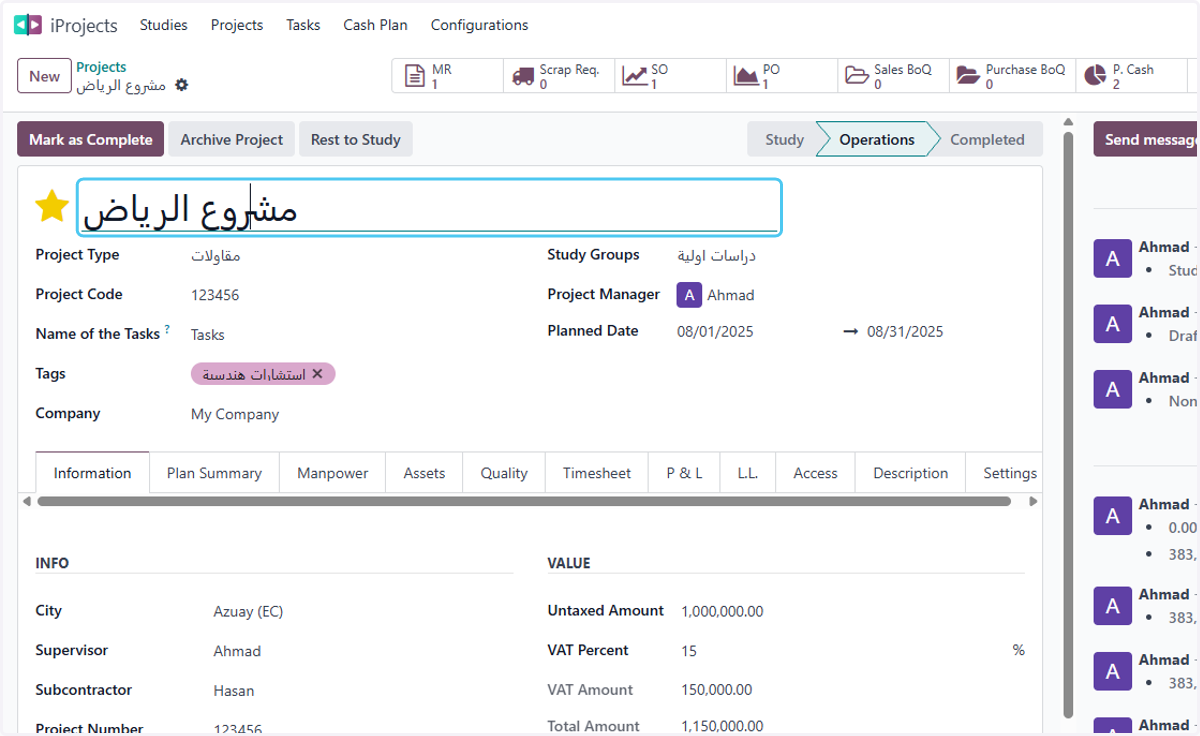This screenshot has height=736, width=1200.
Task: Open the Quality tab
Action: click(504, 473)
